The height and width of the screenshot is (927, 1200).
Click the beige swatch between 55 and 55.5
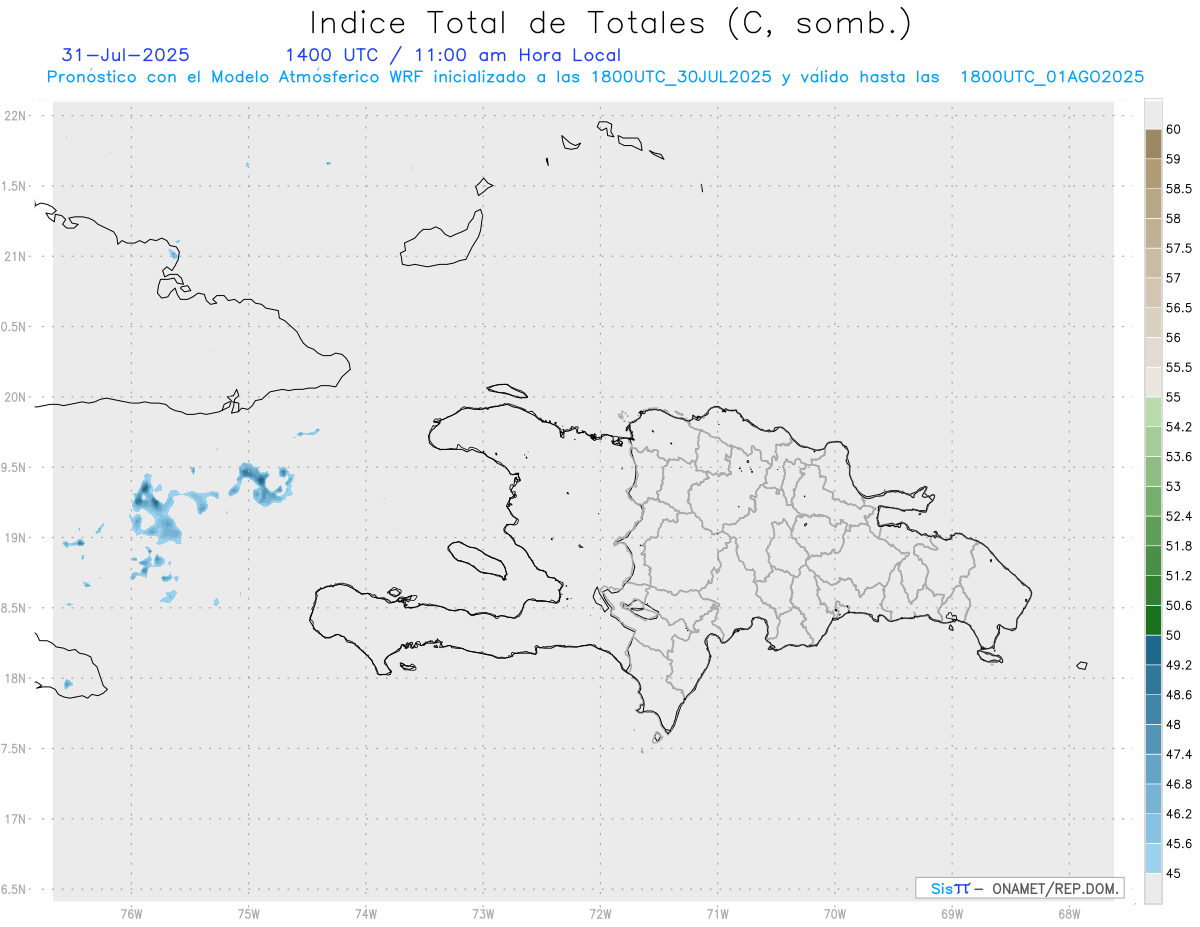click(1153, 382)
